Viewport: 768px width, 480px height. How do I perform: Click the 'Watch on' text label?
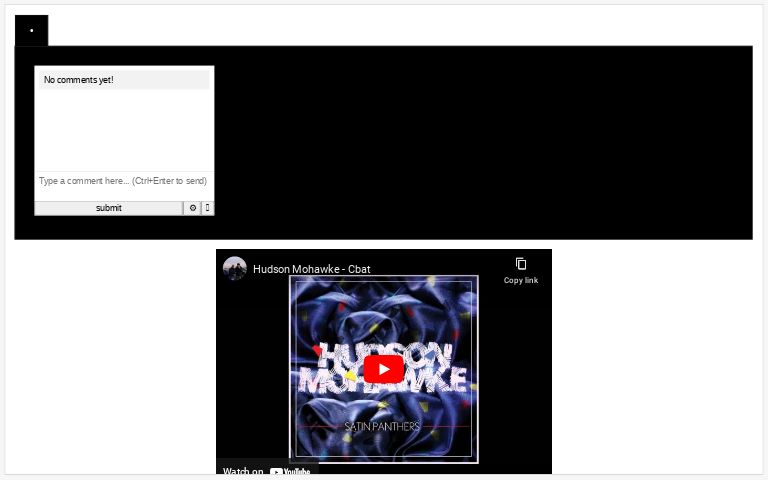(243, 471)
